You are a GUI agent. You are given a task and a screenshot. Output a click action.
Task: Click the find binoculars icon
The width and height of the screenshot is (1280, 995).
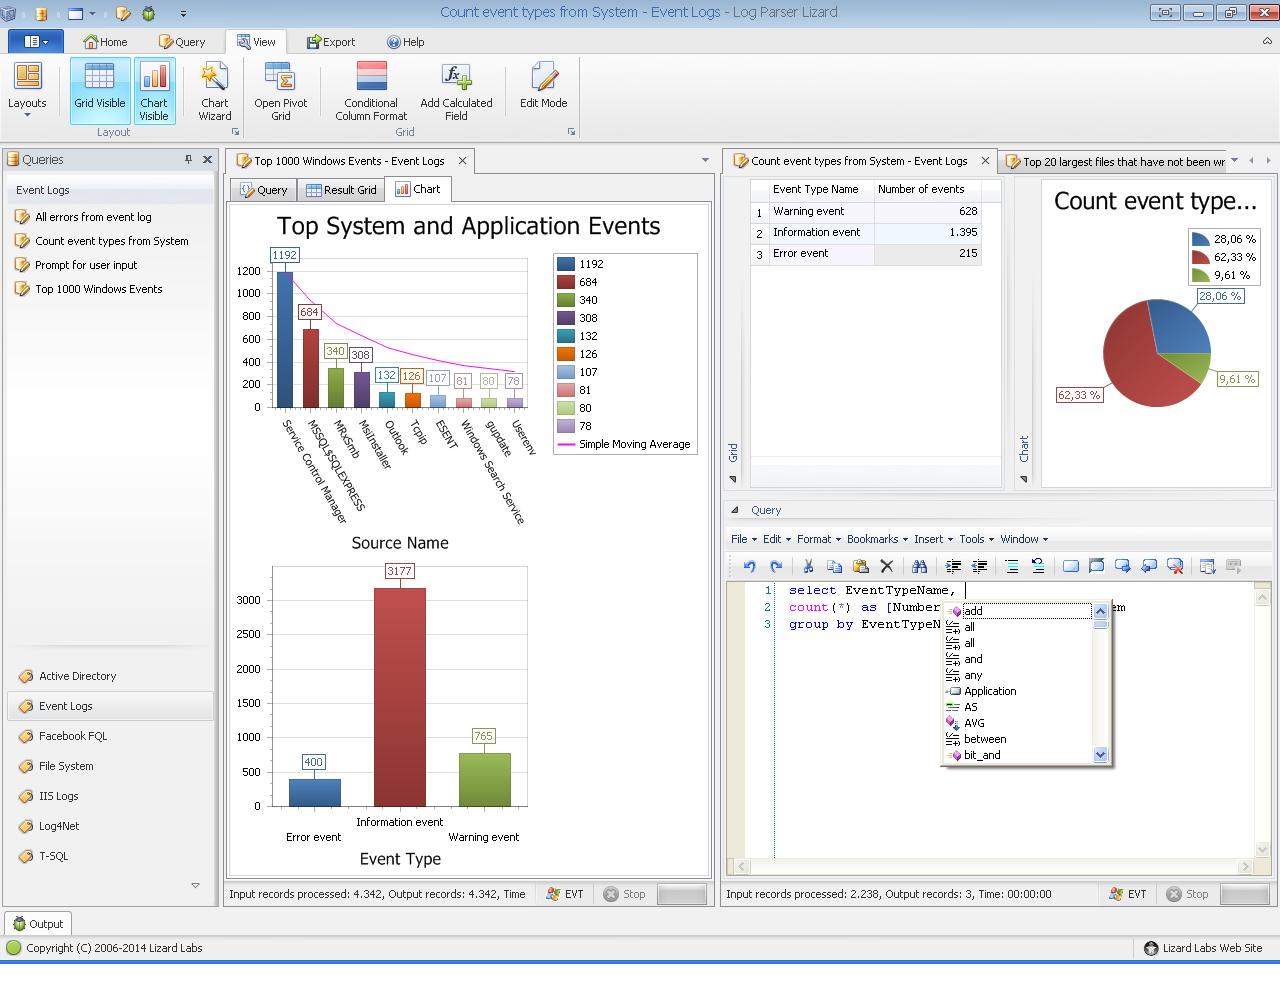919,566
